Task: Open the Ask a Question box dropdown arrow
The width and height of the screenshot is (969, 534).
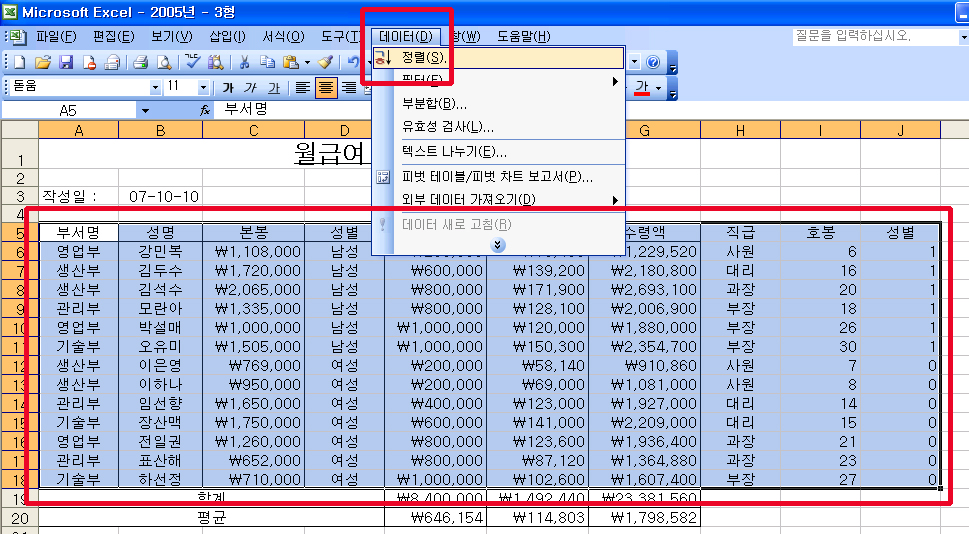Action: [963, 37]
